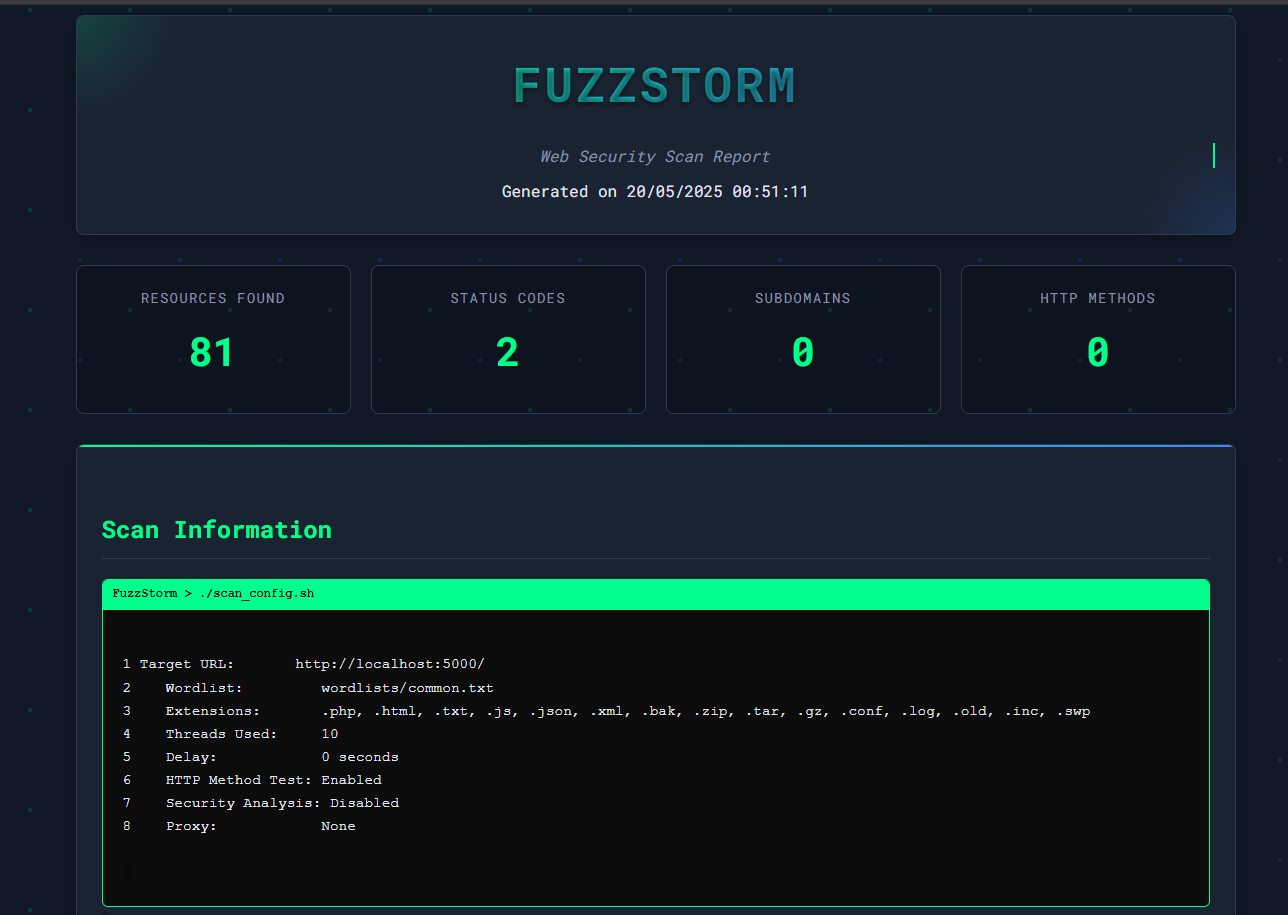Click the 81 resources count
This screenshot has width=1288, height=915.
coord(212,352)
